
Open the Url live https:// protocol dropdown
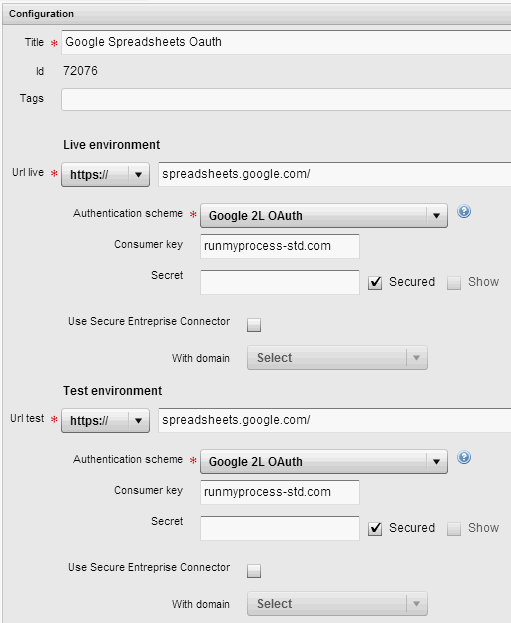pos(105,174)
